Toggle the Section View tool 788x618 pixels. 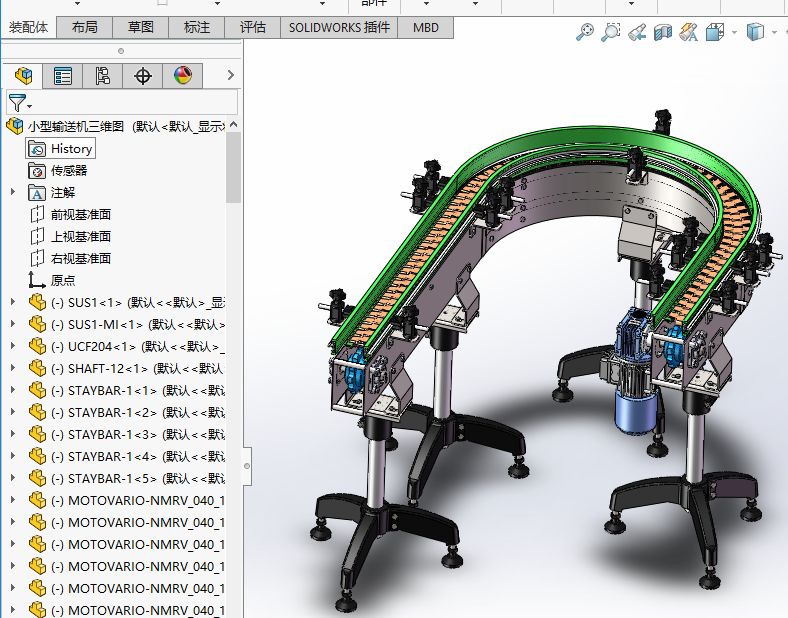coord(662,32)
